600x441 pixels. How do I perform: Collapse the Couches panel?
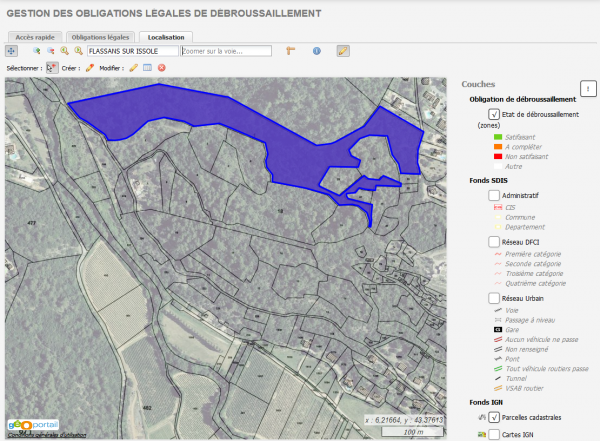[589, 89]
